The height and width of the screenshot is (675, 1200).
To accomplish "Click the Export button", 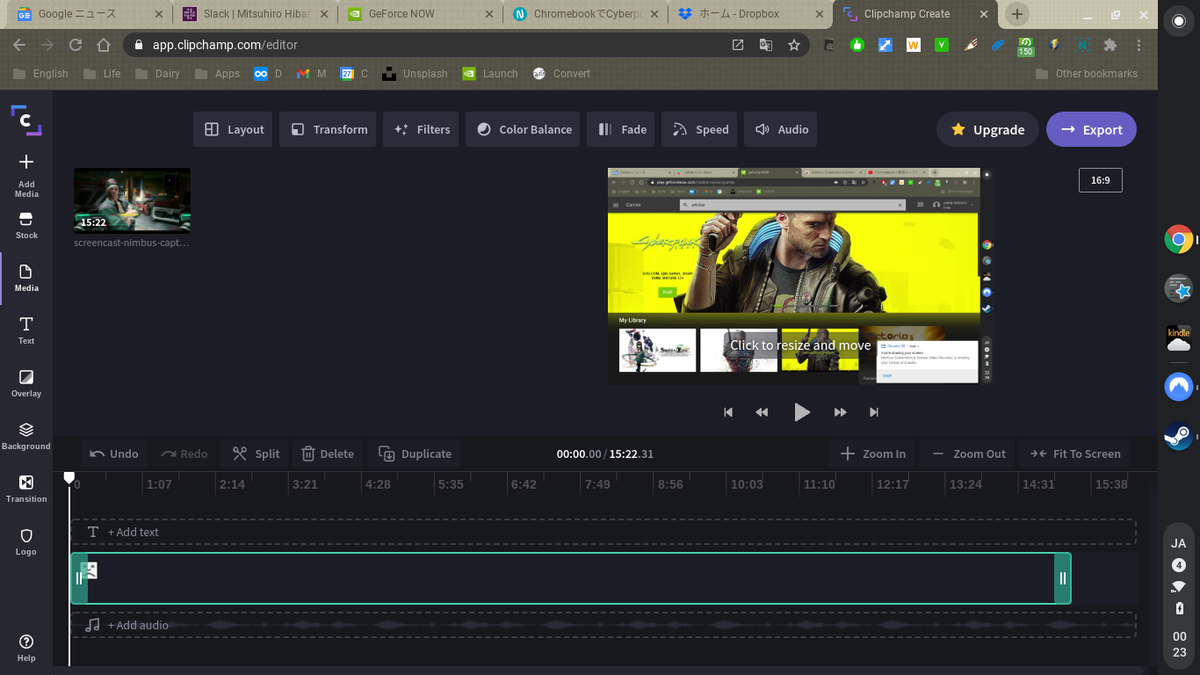I will coord(1092,129).
